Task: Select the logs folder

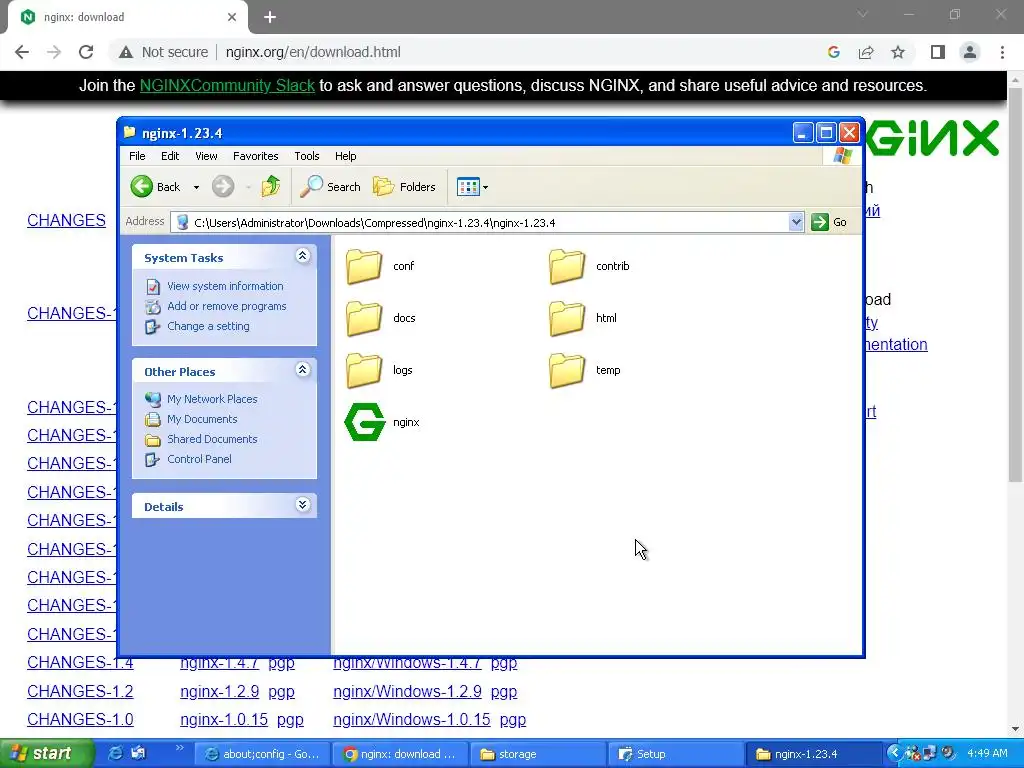Action: tap(378, 370)
